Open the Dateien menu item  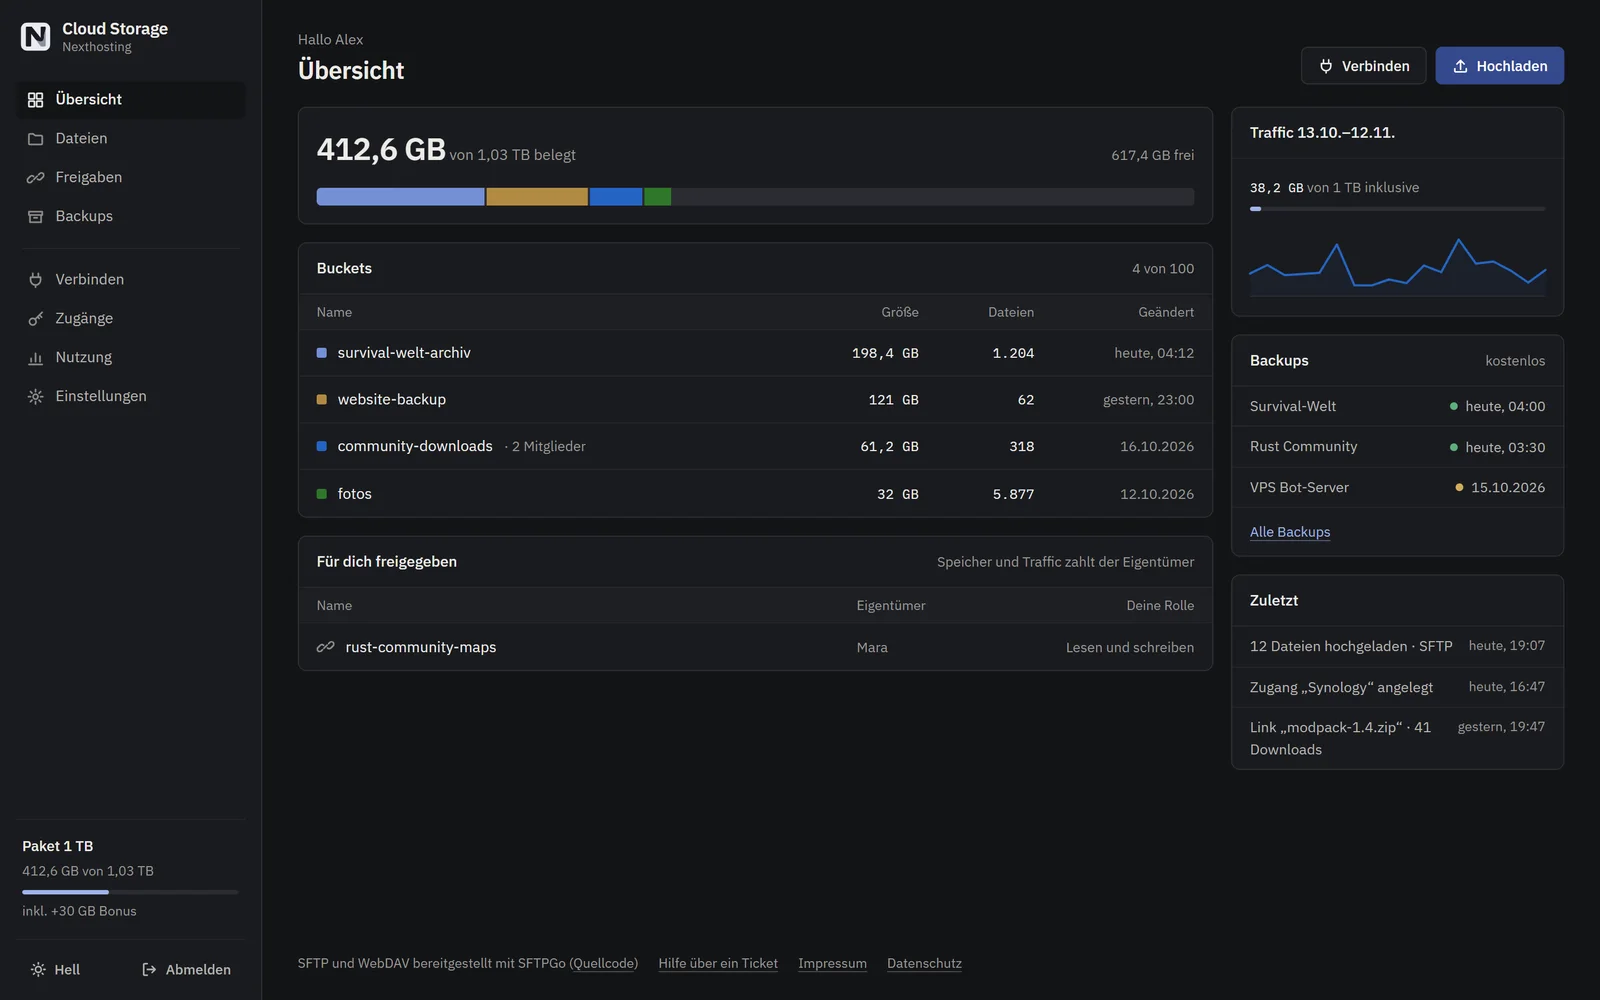coord(131,139)
